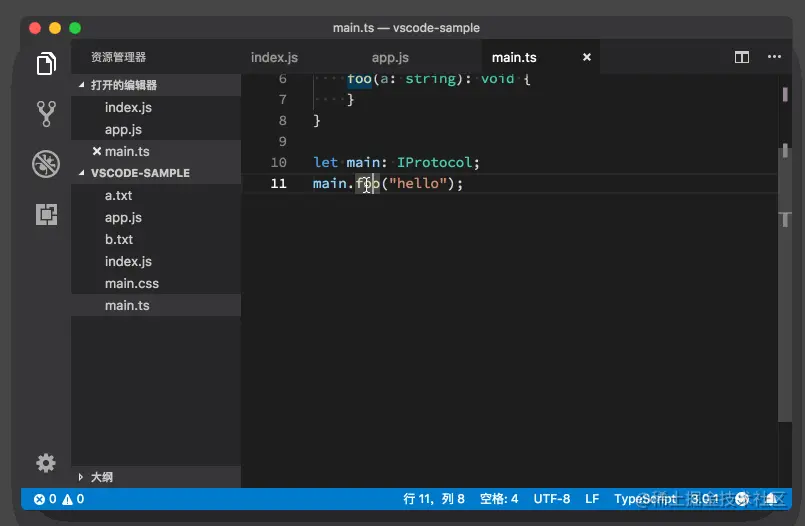
Task: Change the LF end-of-line sequence
Action: pos(592,499)
